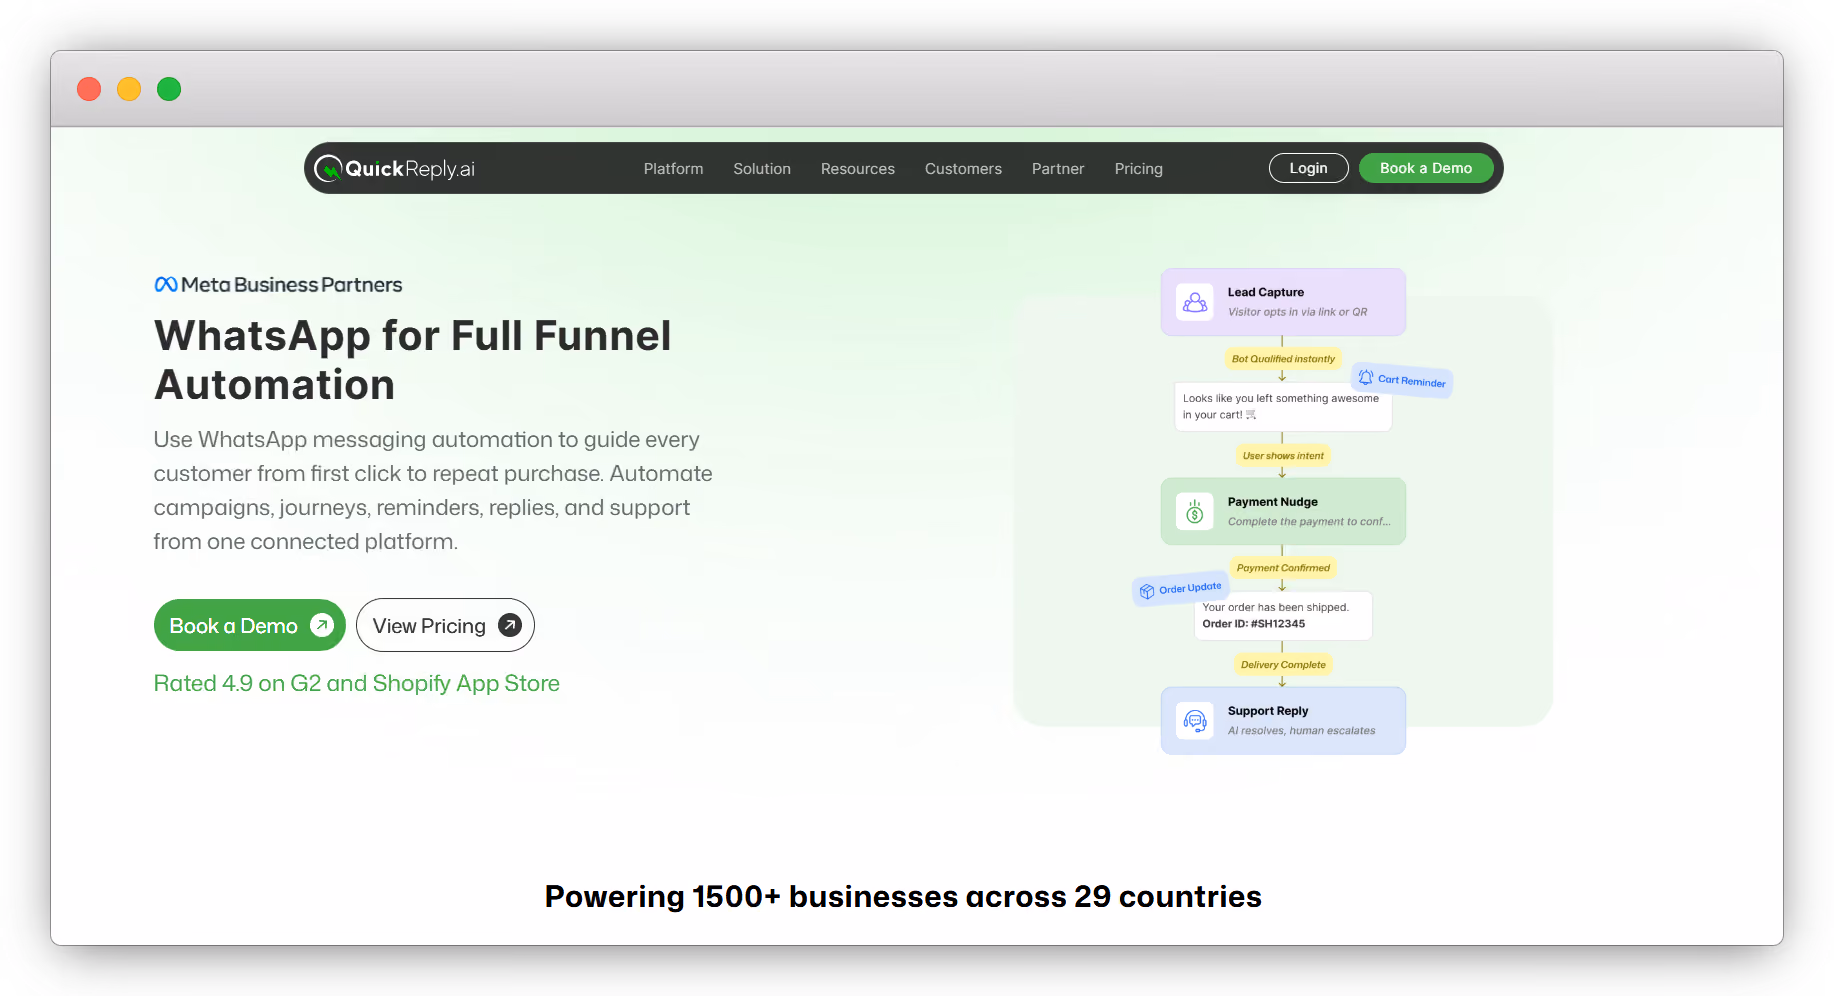The image size is (1834, 996).
Task: Open the G2 and Shopify rating link
Action: coord(357,683)
